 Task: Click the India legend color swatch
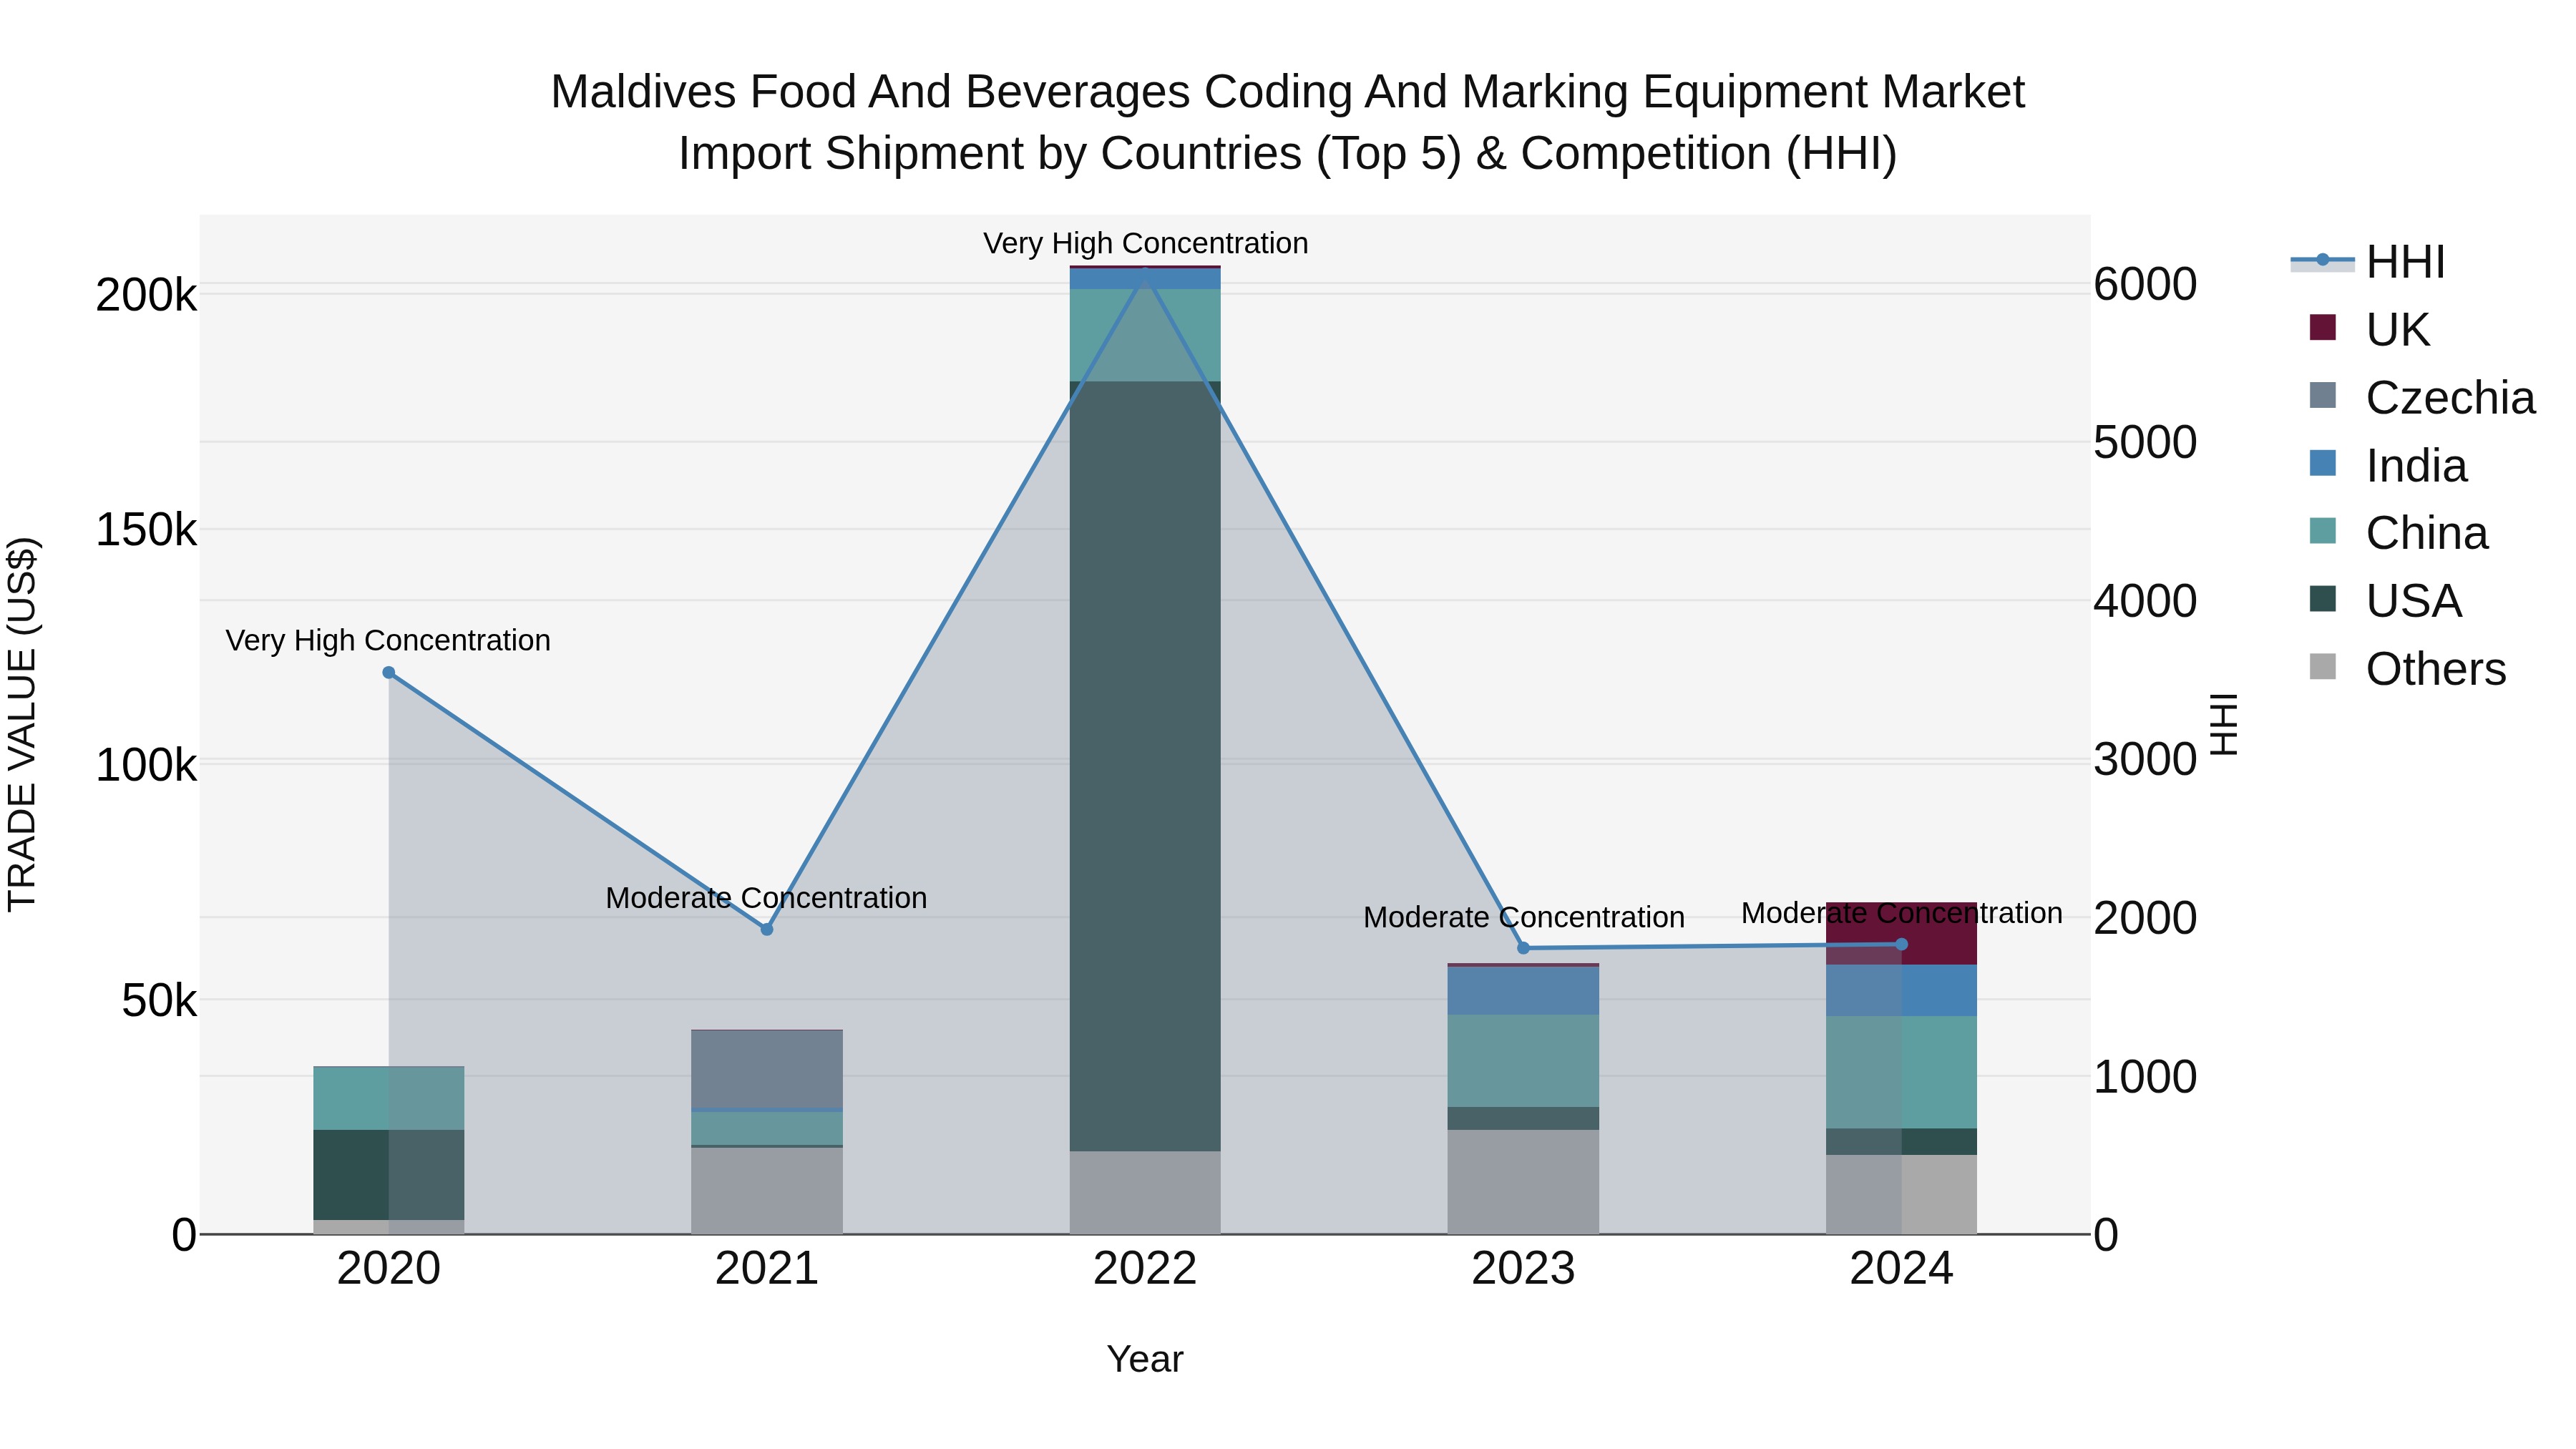tap(2323, 463)
